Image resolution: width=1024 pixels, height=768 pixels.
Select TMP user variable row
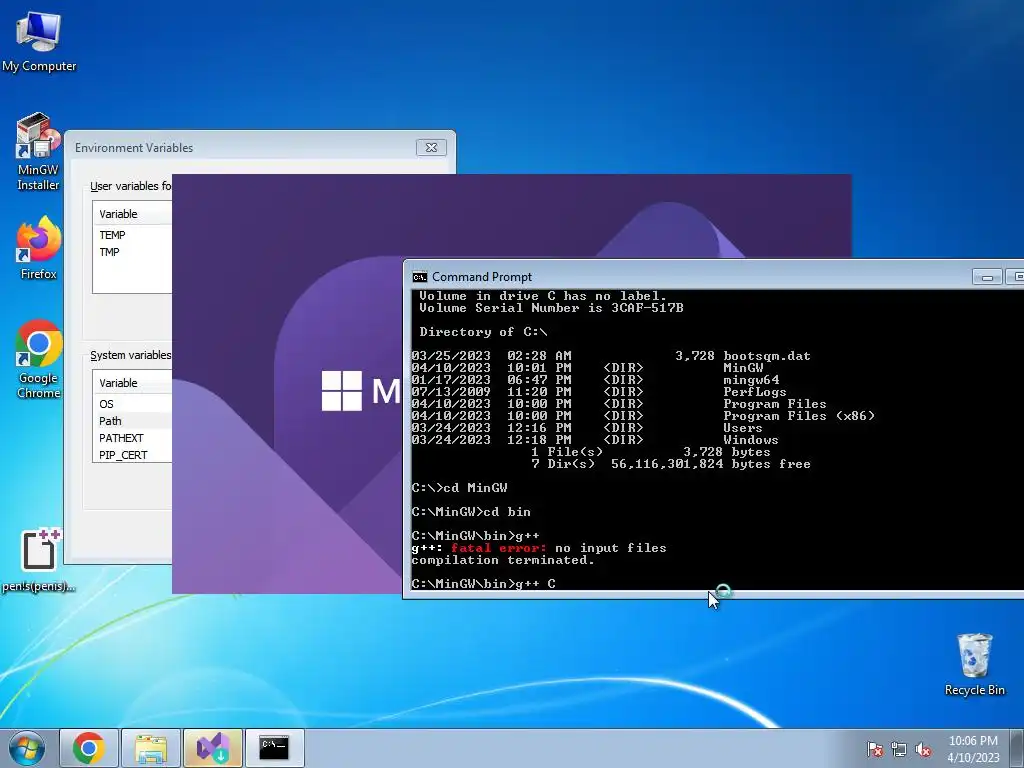133,252
